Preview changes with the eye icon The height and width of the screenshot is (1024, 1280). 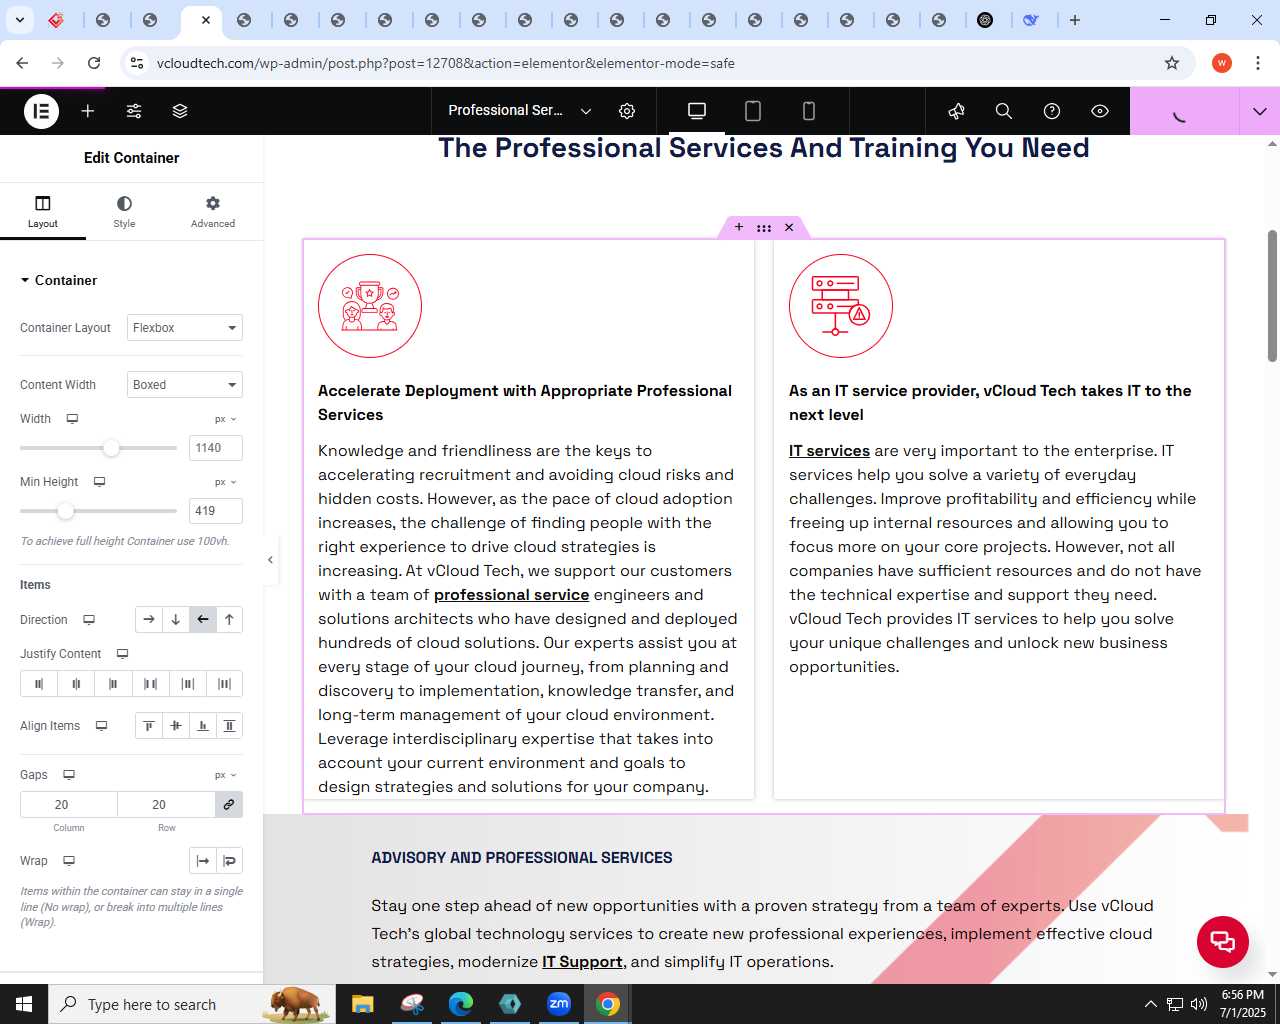click(1100, 111)
